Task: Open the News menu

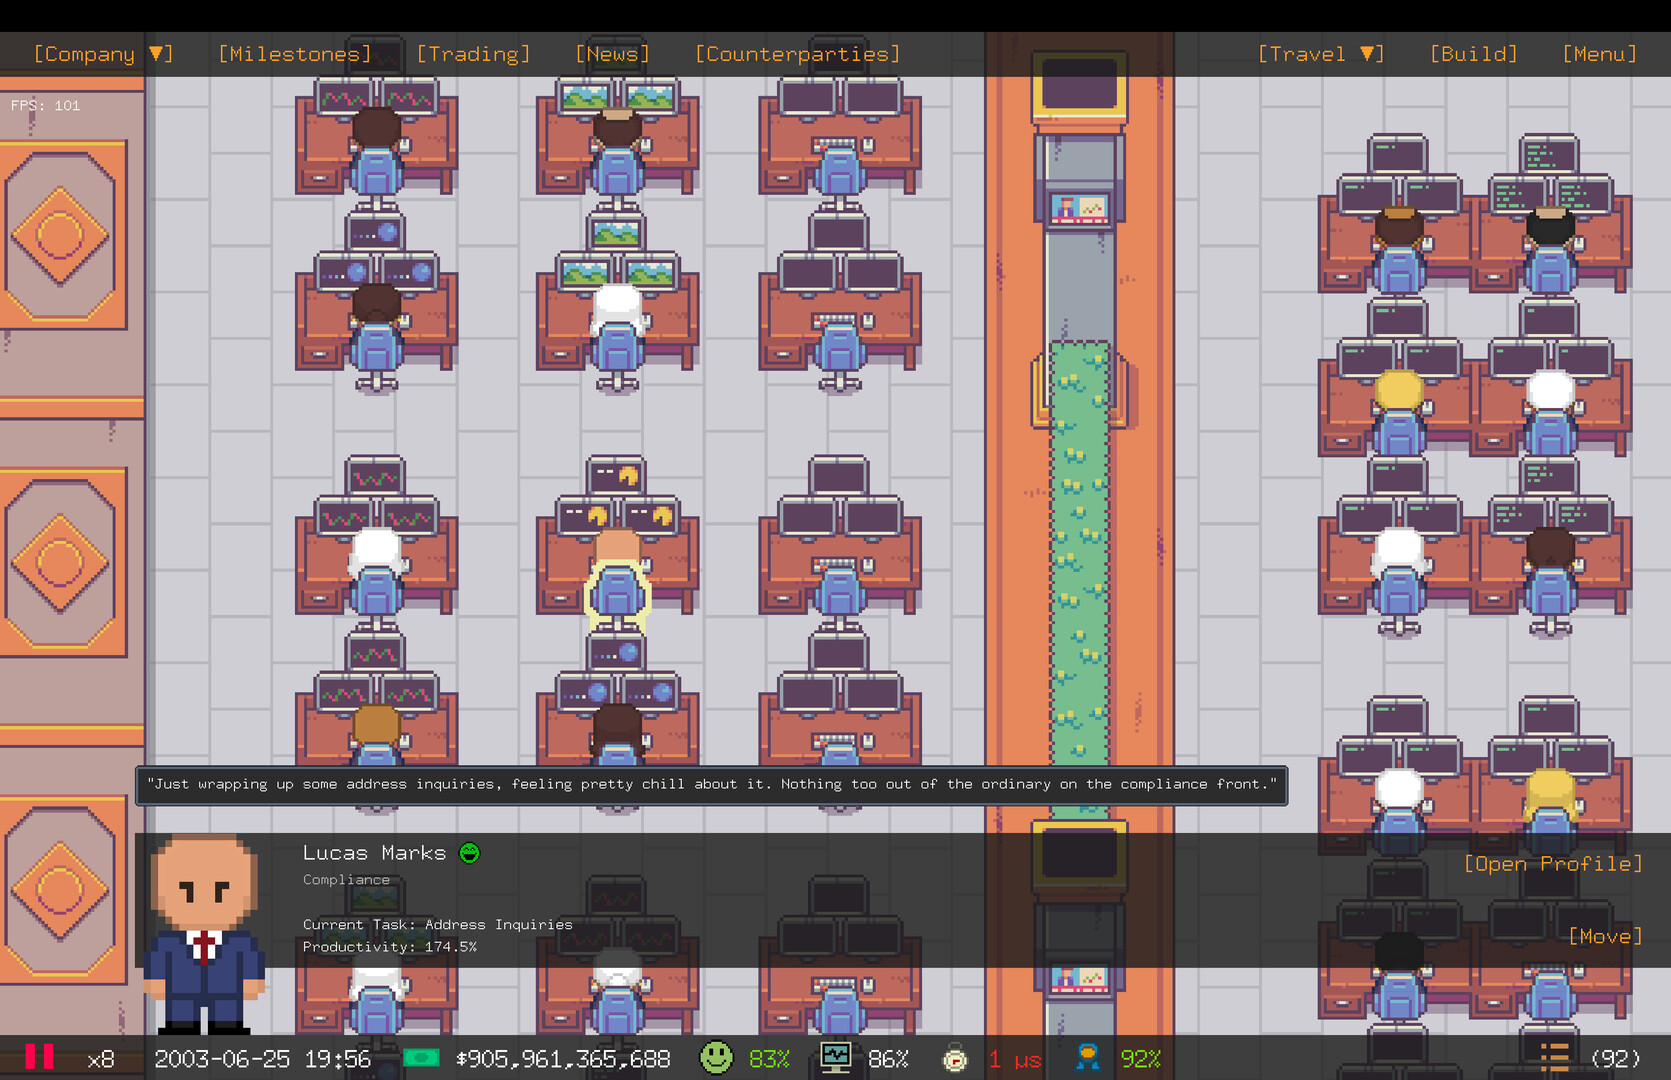Action: (612, 54)
